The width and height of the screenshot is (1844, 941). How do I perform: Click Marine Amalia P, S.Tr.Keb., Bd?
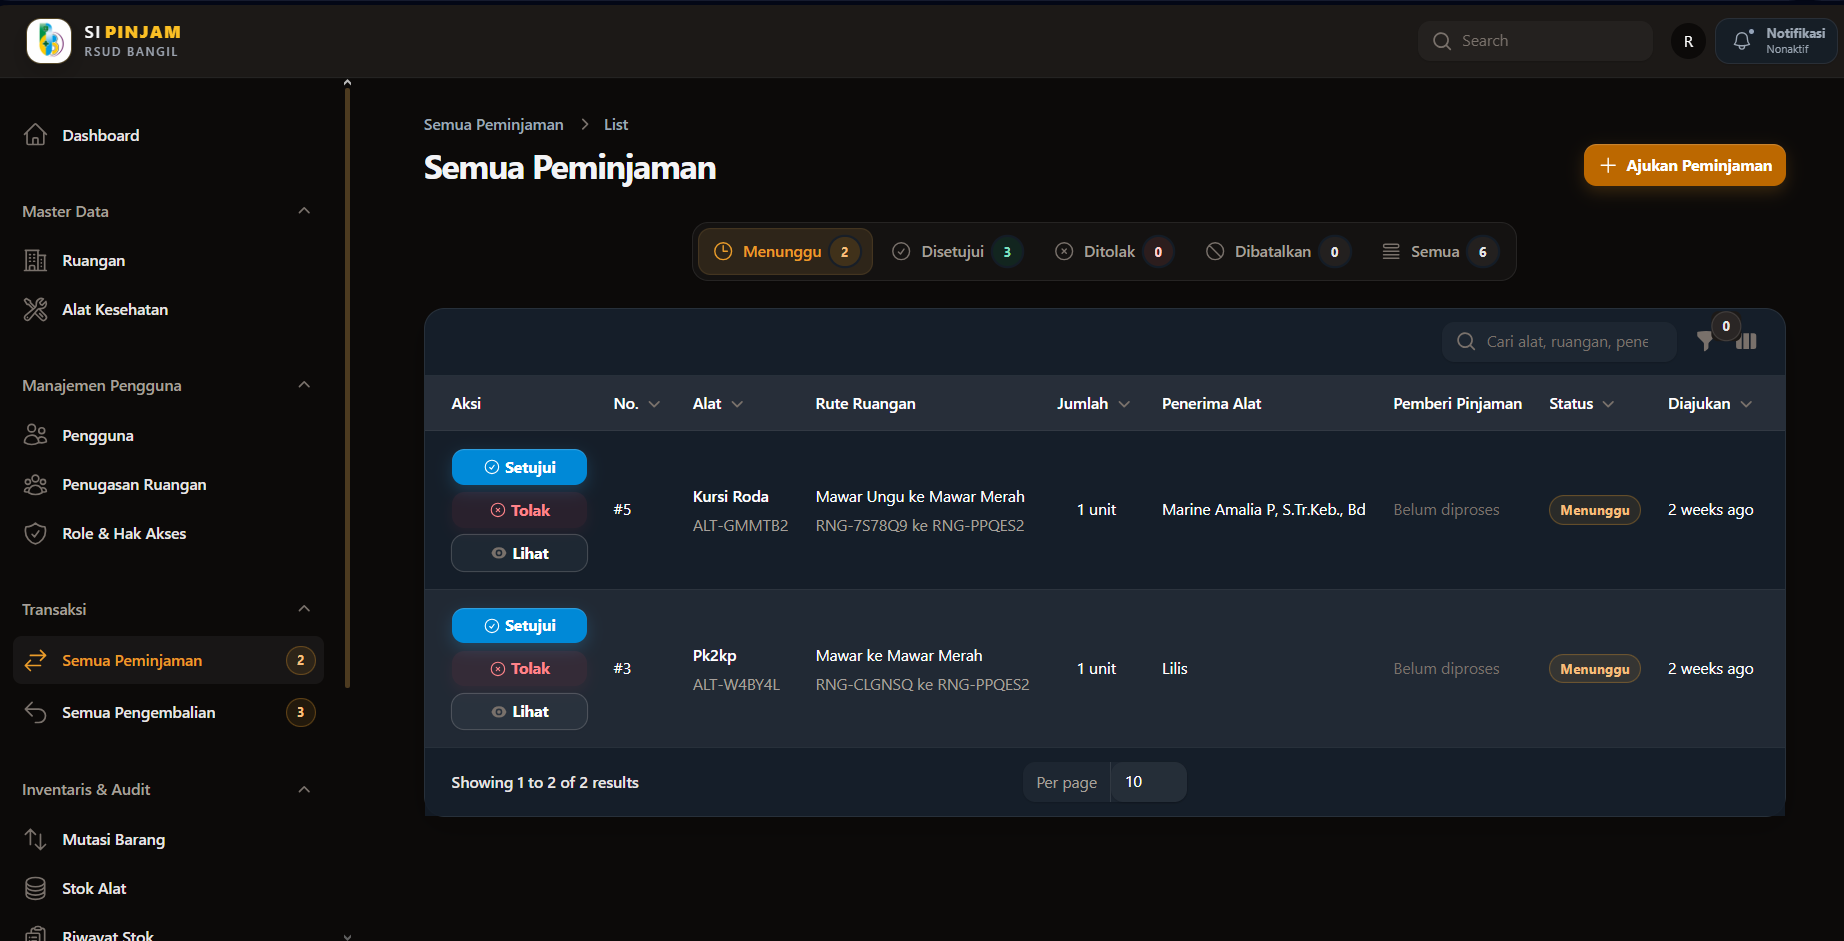[1263, 509]
